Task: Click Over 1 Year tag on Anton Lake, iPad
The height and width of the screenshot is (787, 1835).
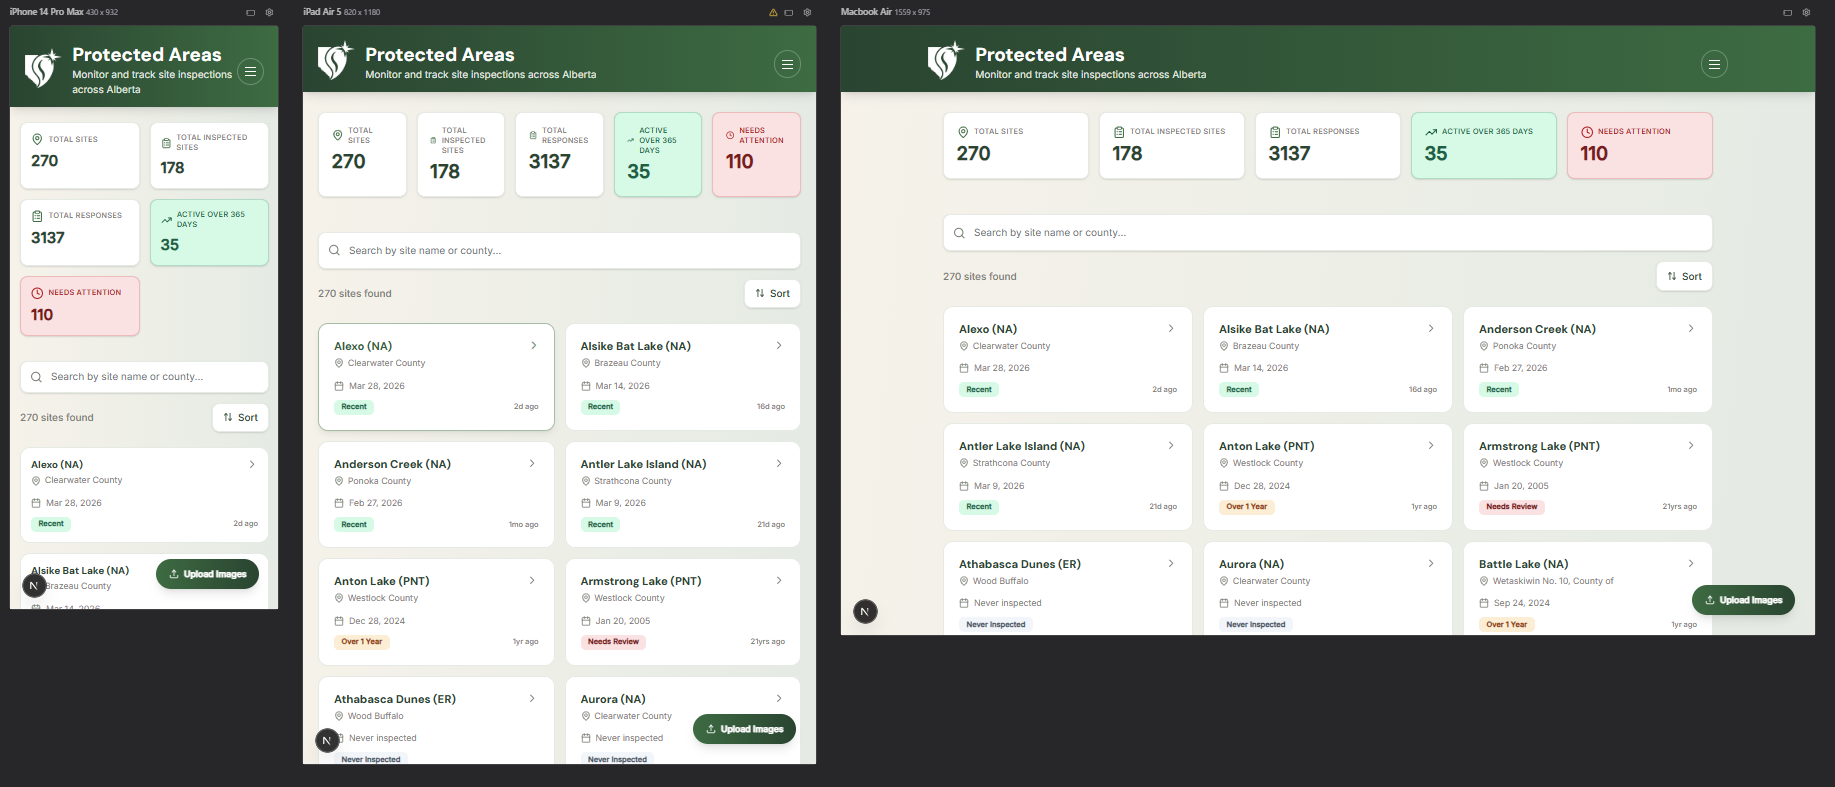Action: coord(362,642)
